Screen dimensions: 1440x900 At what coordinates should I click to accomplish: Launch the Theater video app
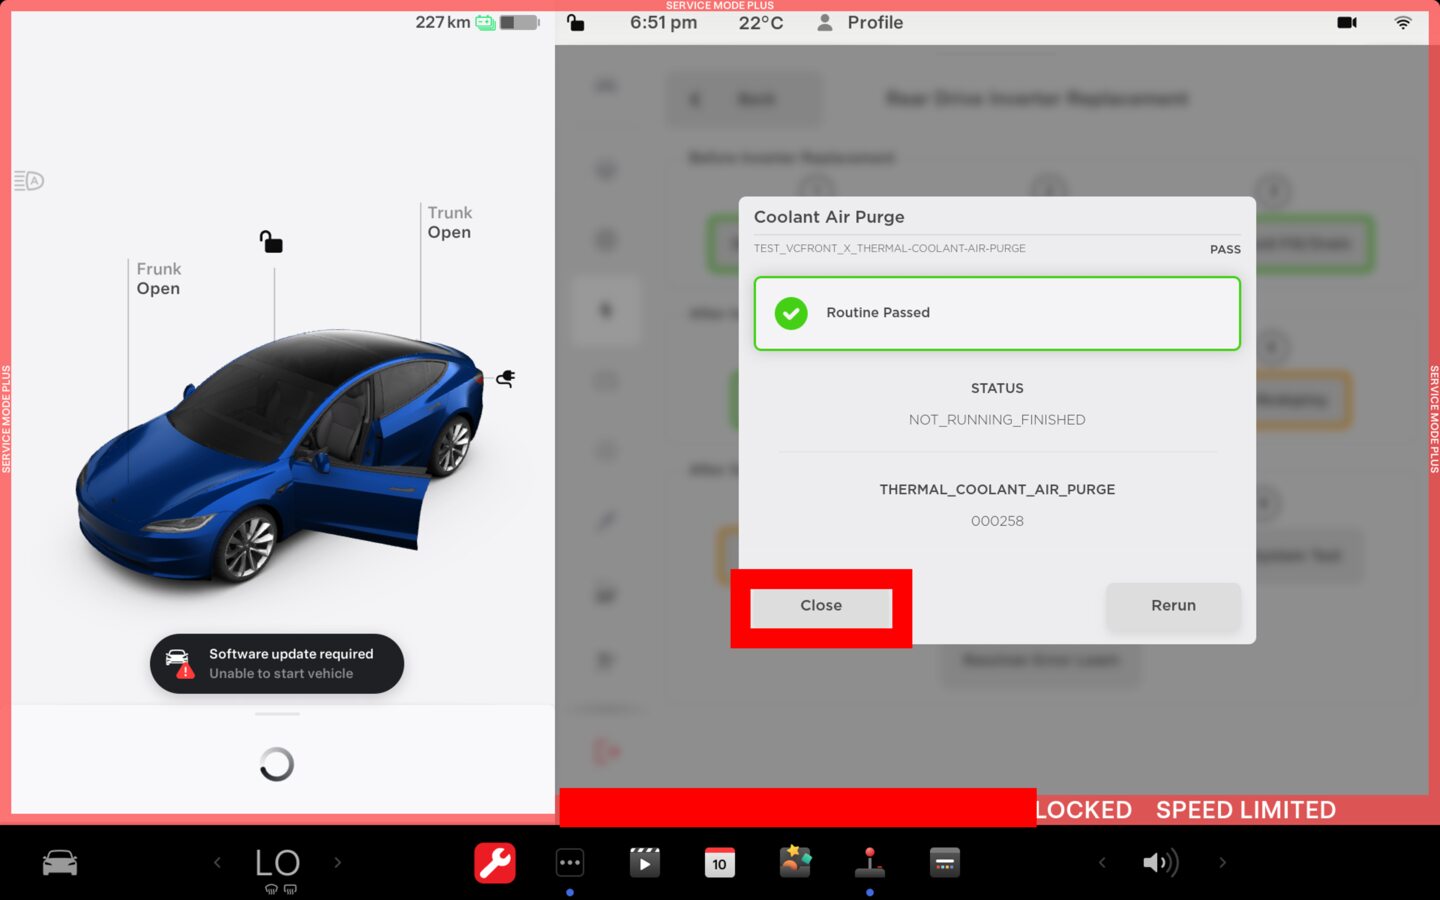coord(645,862)
